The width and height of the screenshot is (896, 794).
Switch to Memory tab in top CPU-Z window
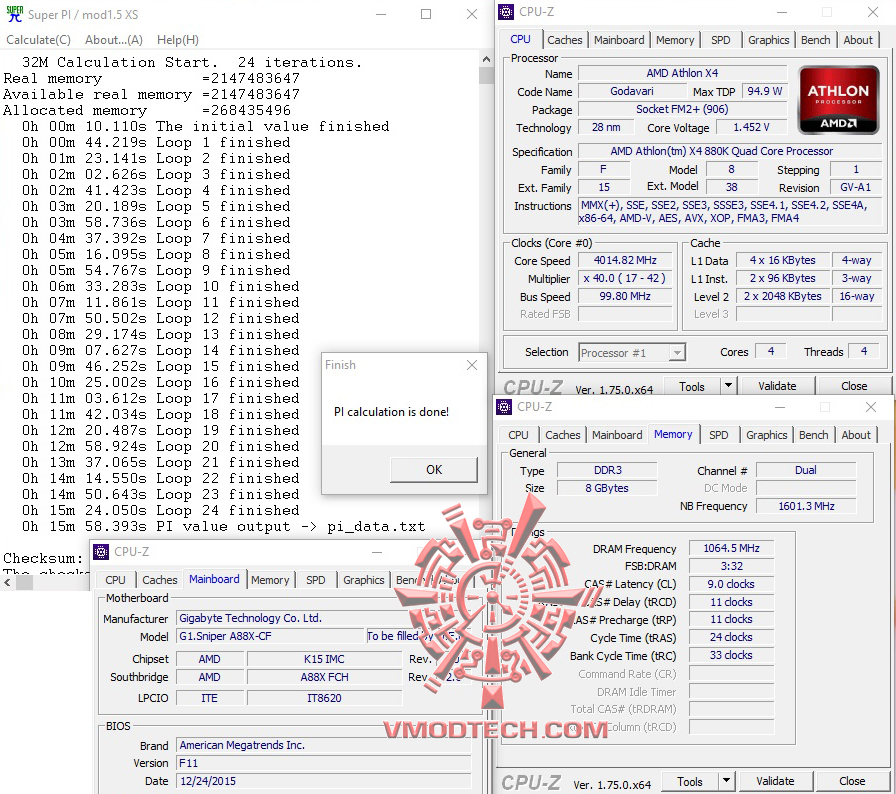pyautogui.click(x=675, y=40)
